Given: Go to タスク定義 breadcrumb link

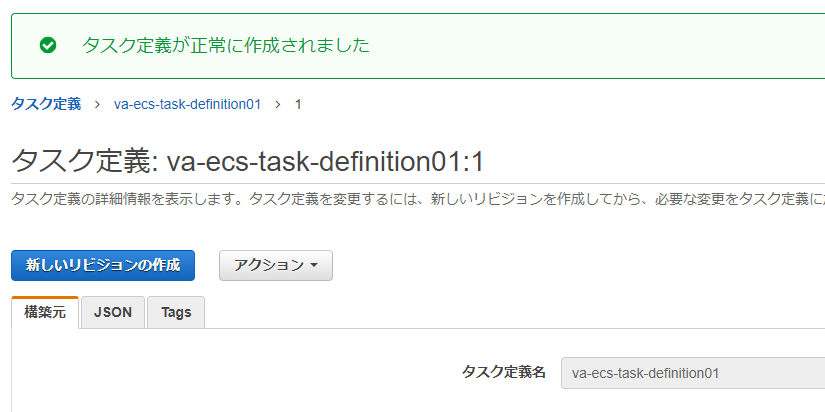Looking at the screenshot, I should (x=46, y=104).
